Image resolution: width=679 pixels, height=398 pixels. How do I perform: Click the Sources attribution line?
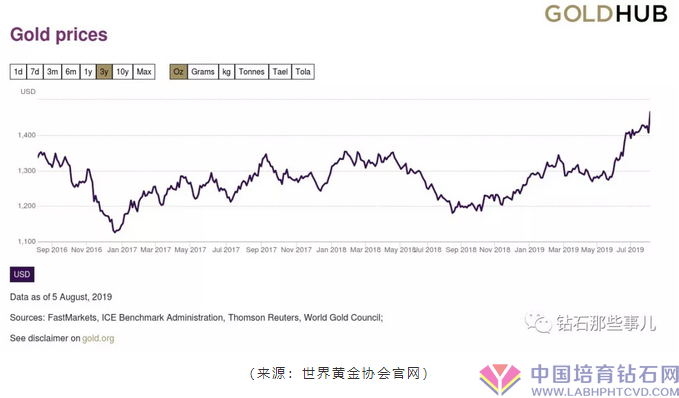pyautogui.click(x=197, y=317)
